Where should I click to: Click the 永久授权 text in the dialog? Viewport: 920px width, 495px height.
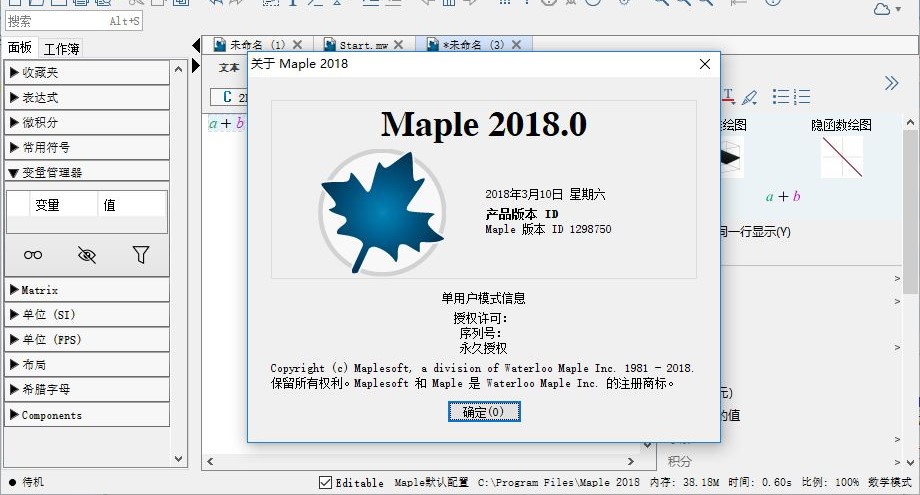click(x=483, y=348)
